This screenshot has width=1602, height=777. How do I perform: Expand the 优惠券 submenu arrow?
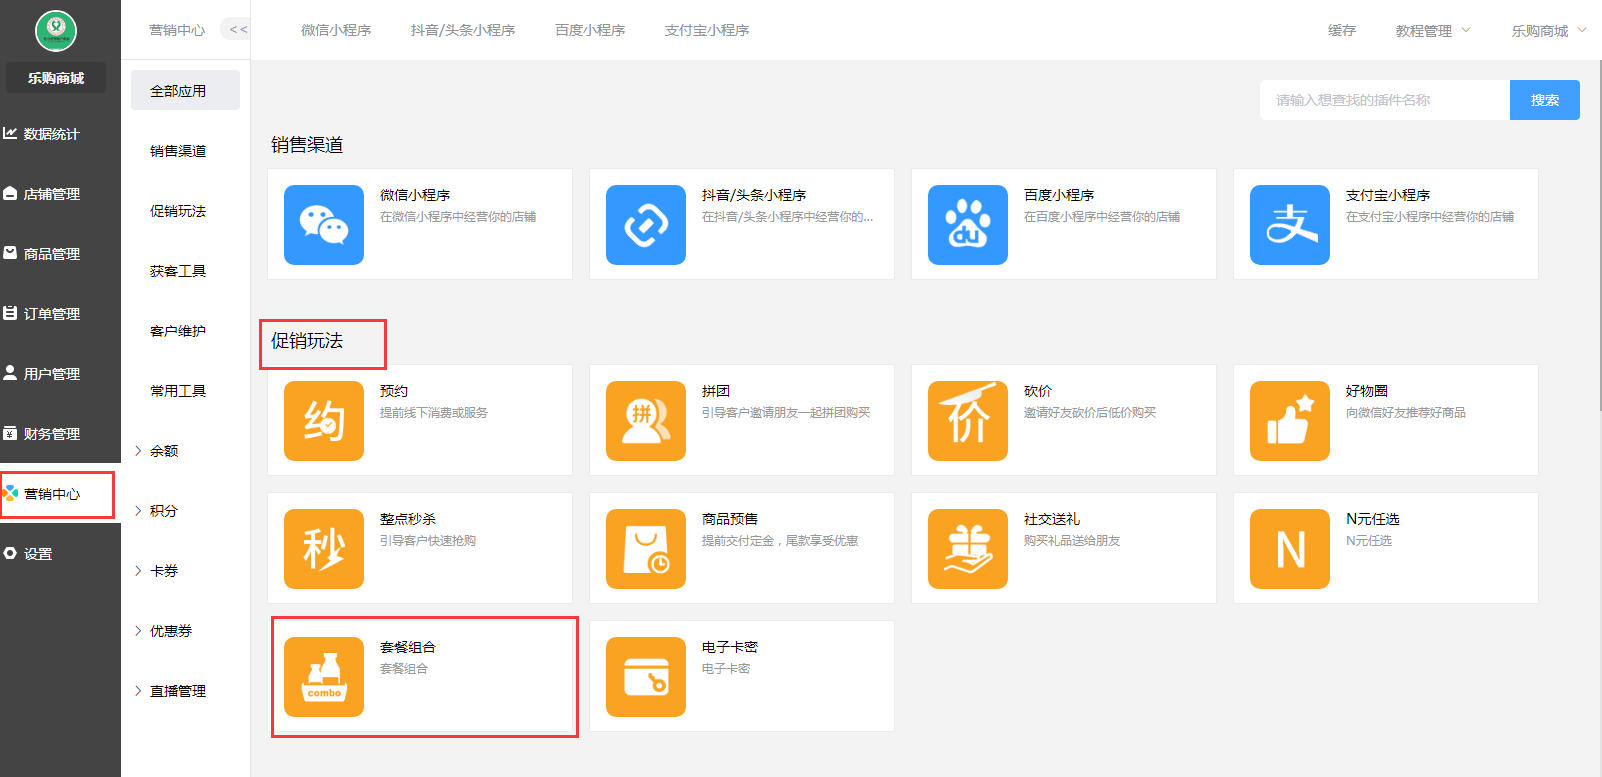pos(138,631)
